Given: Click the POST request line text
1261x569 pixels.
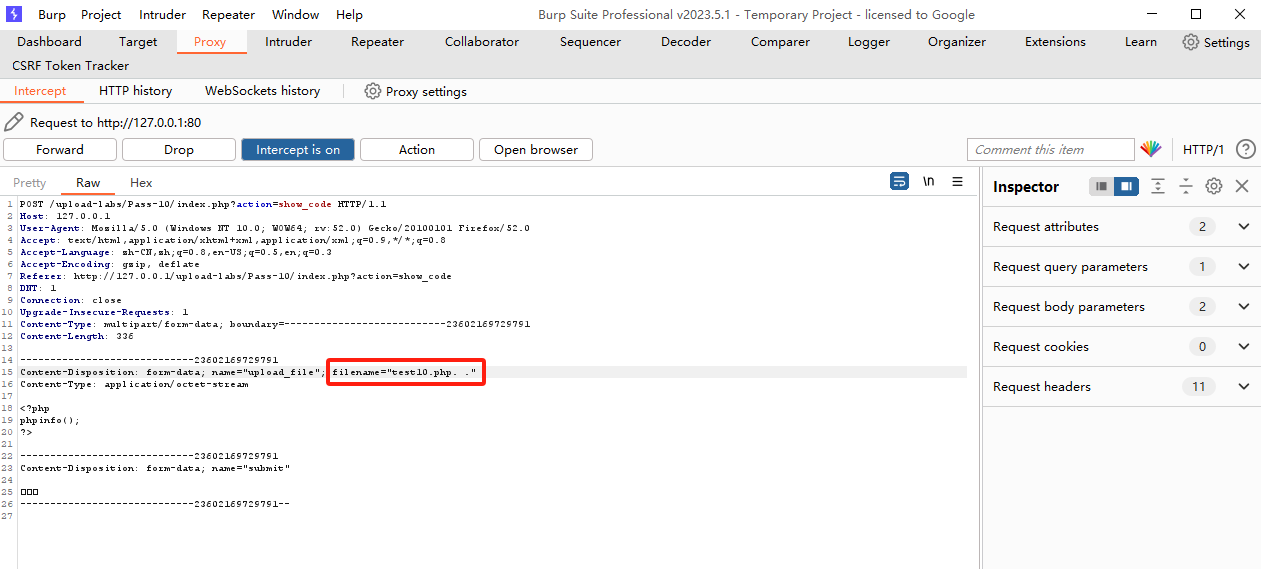Looking at the screenshot, I should tap(203, 204).
